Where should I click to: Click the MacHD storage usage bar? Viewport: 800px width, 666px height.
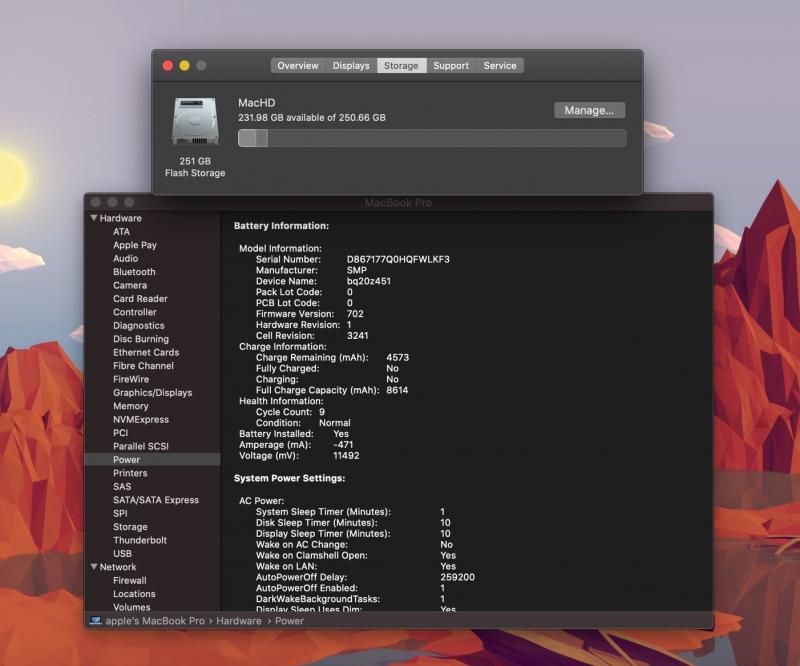[x=432, y=138]
